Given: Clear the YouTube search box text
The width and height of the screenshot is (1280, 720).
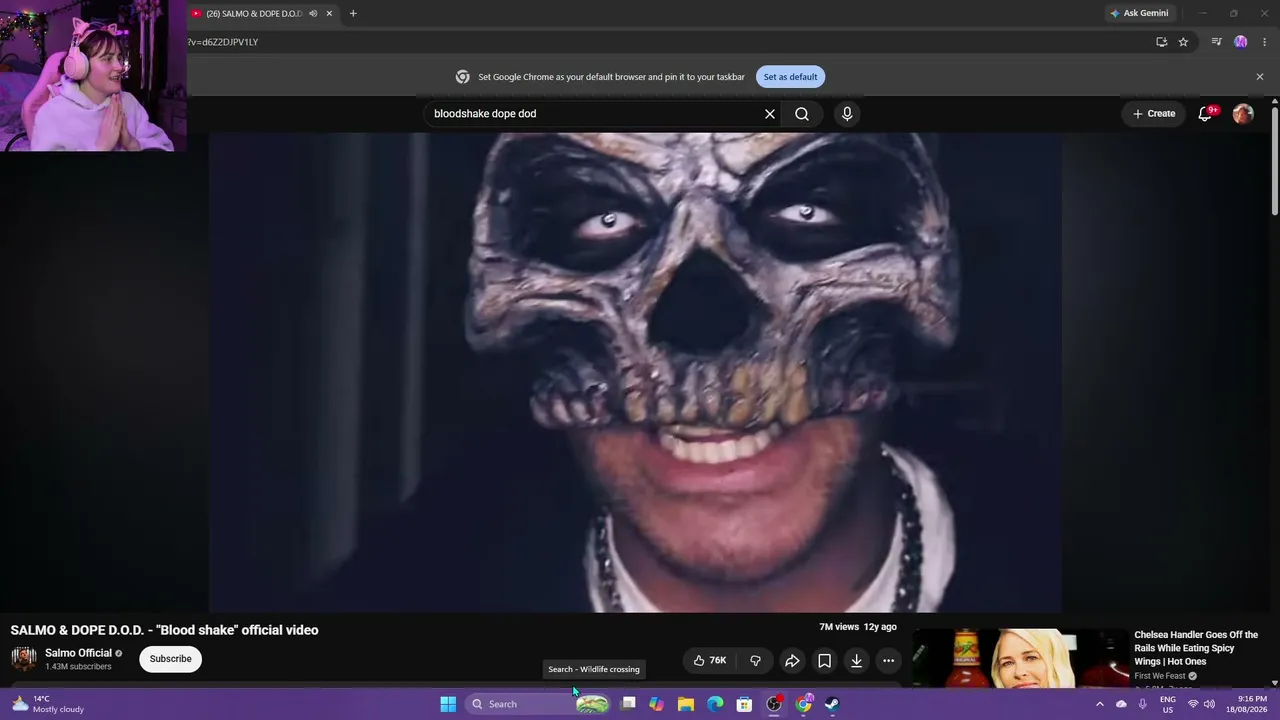Looking at the screenshot, I should [x=770, y=114].
